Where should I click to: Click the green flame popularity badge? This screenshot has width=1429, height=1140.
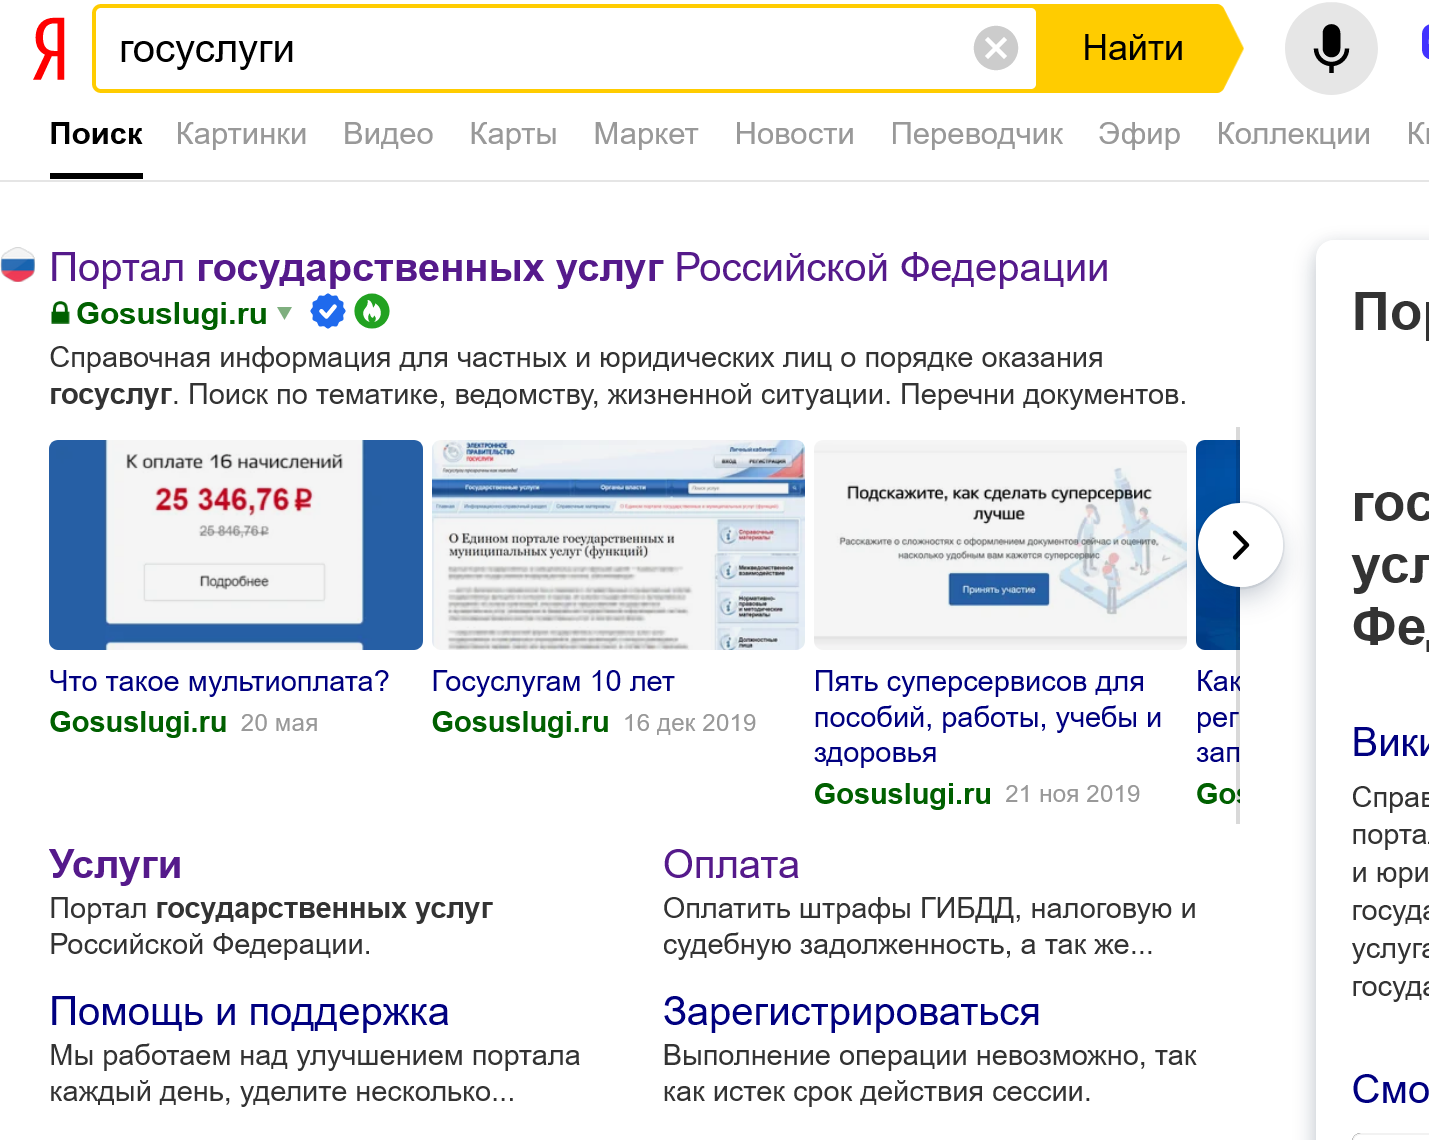coord(372,313)
